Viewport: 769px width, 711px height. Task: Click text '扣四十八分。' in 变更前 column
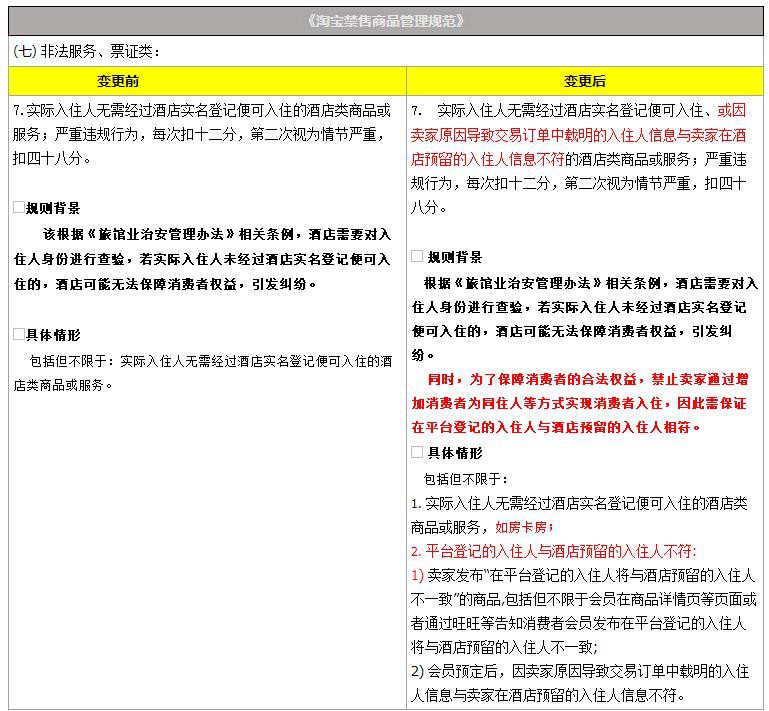pos(51,158)
